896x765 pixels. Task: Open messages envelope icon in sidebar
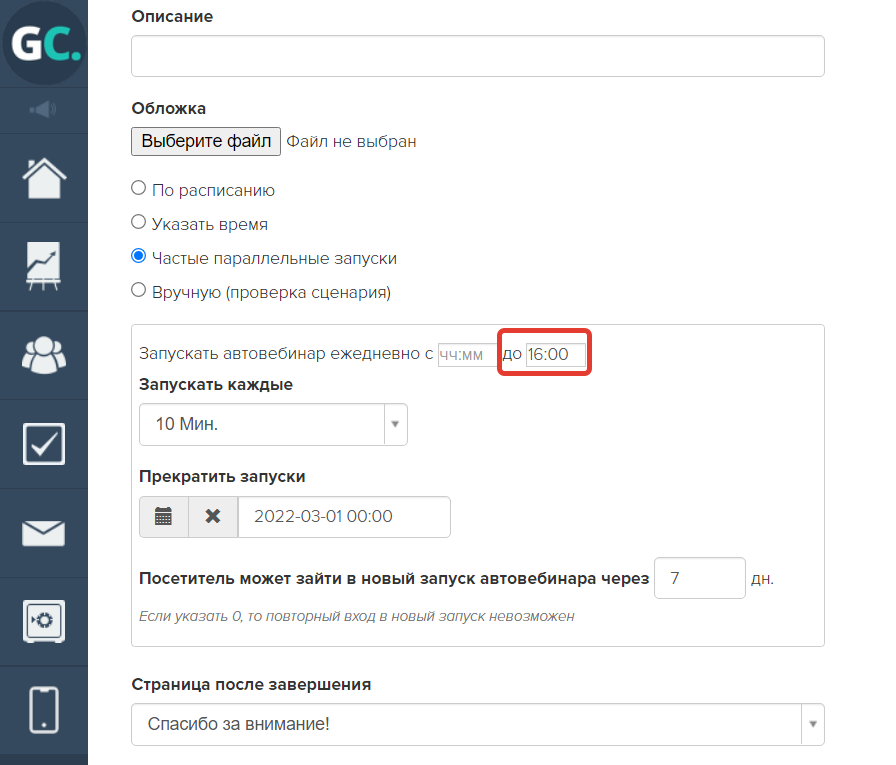pos(43,533)
